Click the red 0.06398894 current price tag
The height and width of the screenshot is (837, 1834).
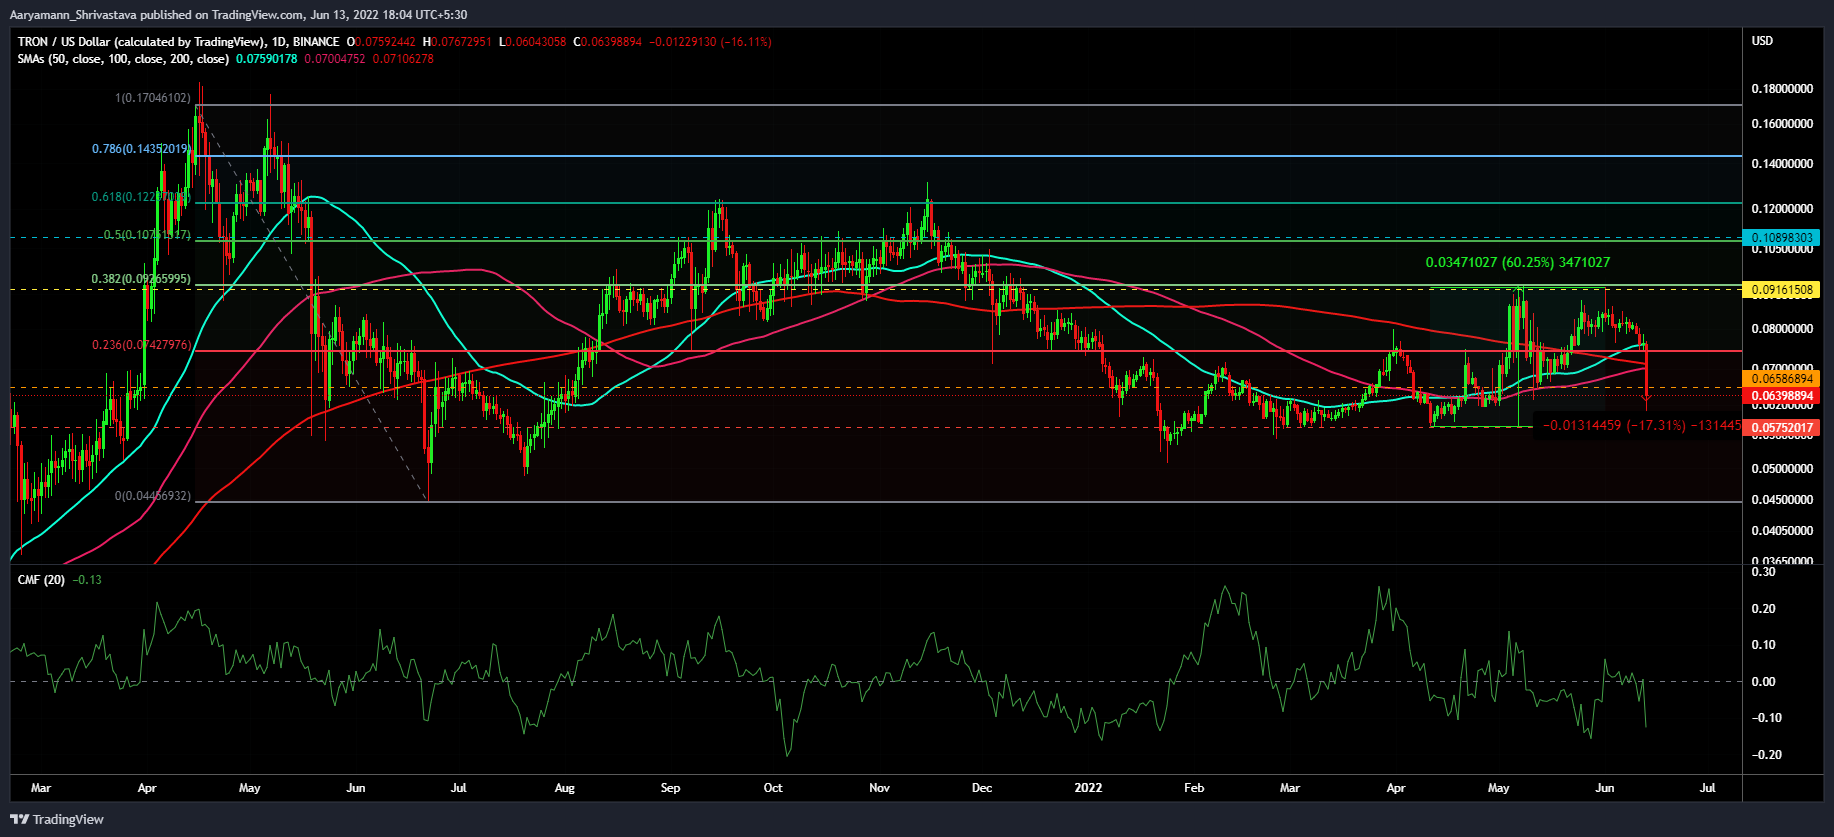pyautogui.click(x=1781, y=396)
